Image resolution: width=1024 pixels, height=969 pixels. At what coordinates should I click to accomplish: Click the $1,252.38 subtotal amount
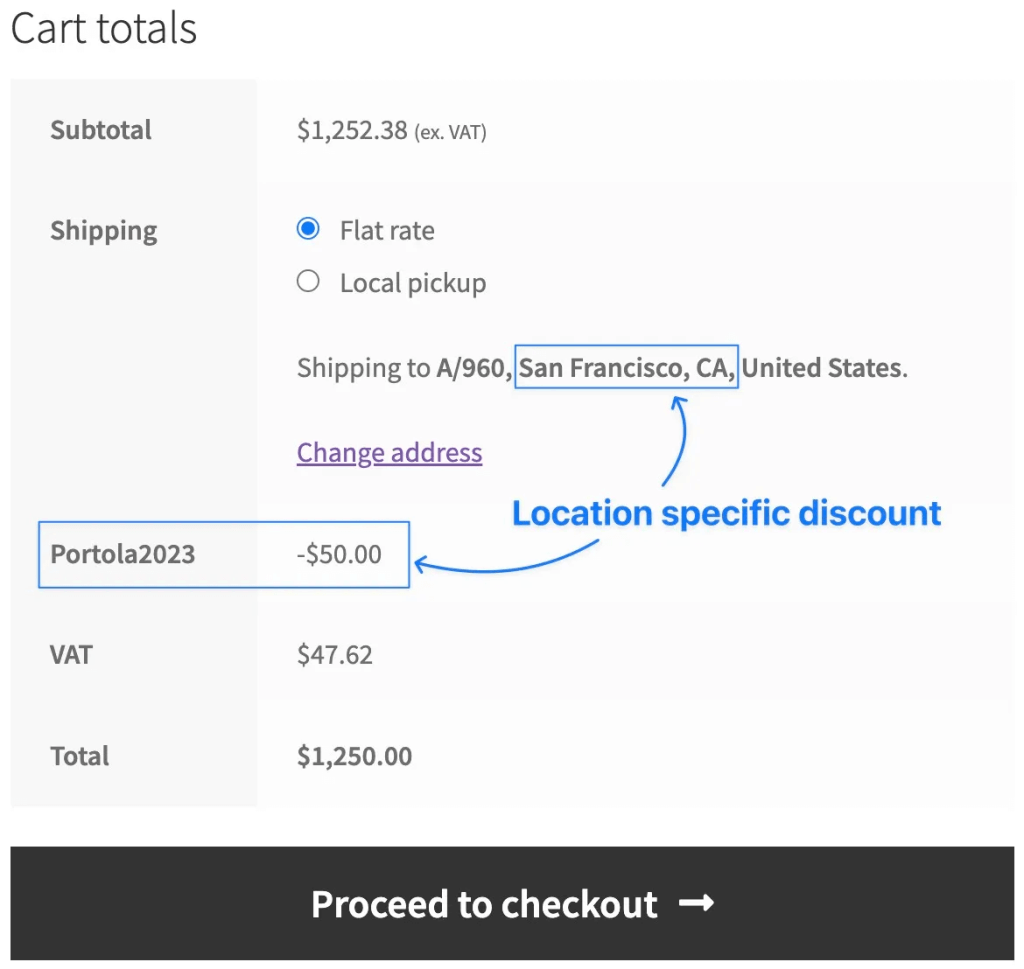click(x=352, y=130)
